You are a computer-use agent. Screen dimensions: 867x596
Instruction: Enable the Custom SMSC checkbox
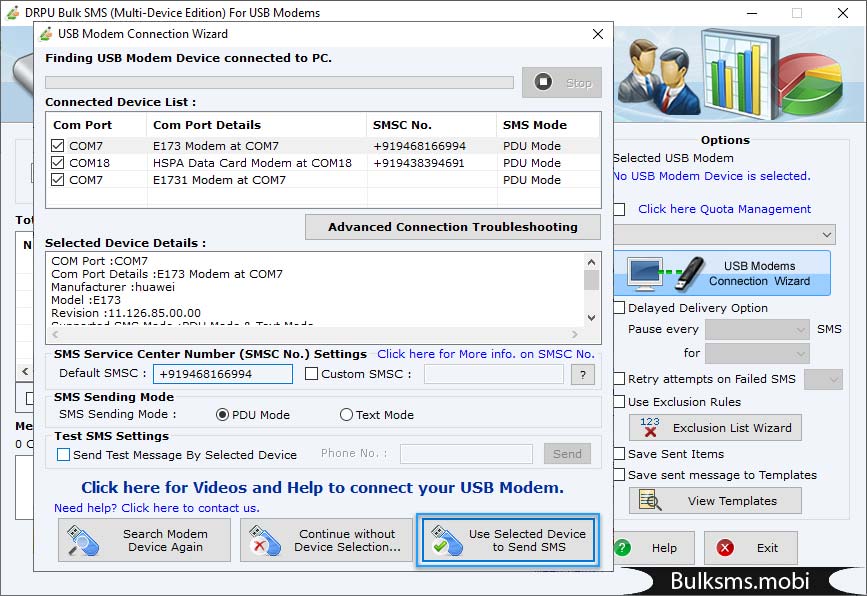311,374
